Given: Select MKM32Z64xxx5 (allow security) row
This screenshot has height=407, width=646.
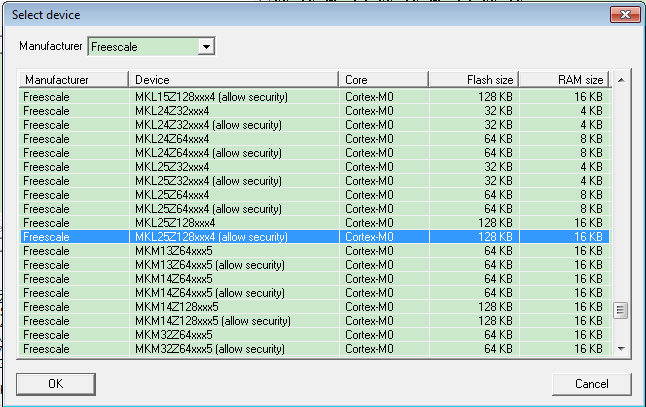Looking at the screenshot, I should coord(315,349).
